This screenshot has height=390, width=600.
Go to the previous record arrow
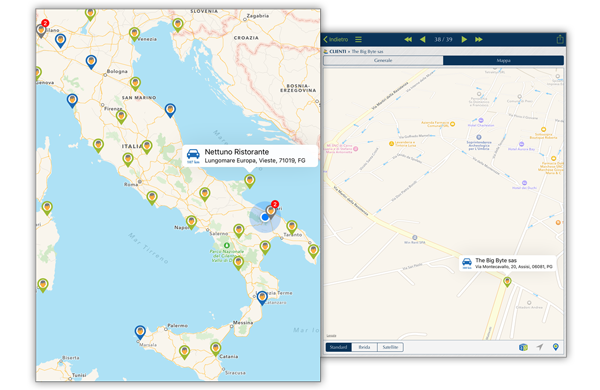click(x=423, y=39)
